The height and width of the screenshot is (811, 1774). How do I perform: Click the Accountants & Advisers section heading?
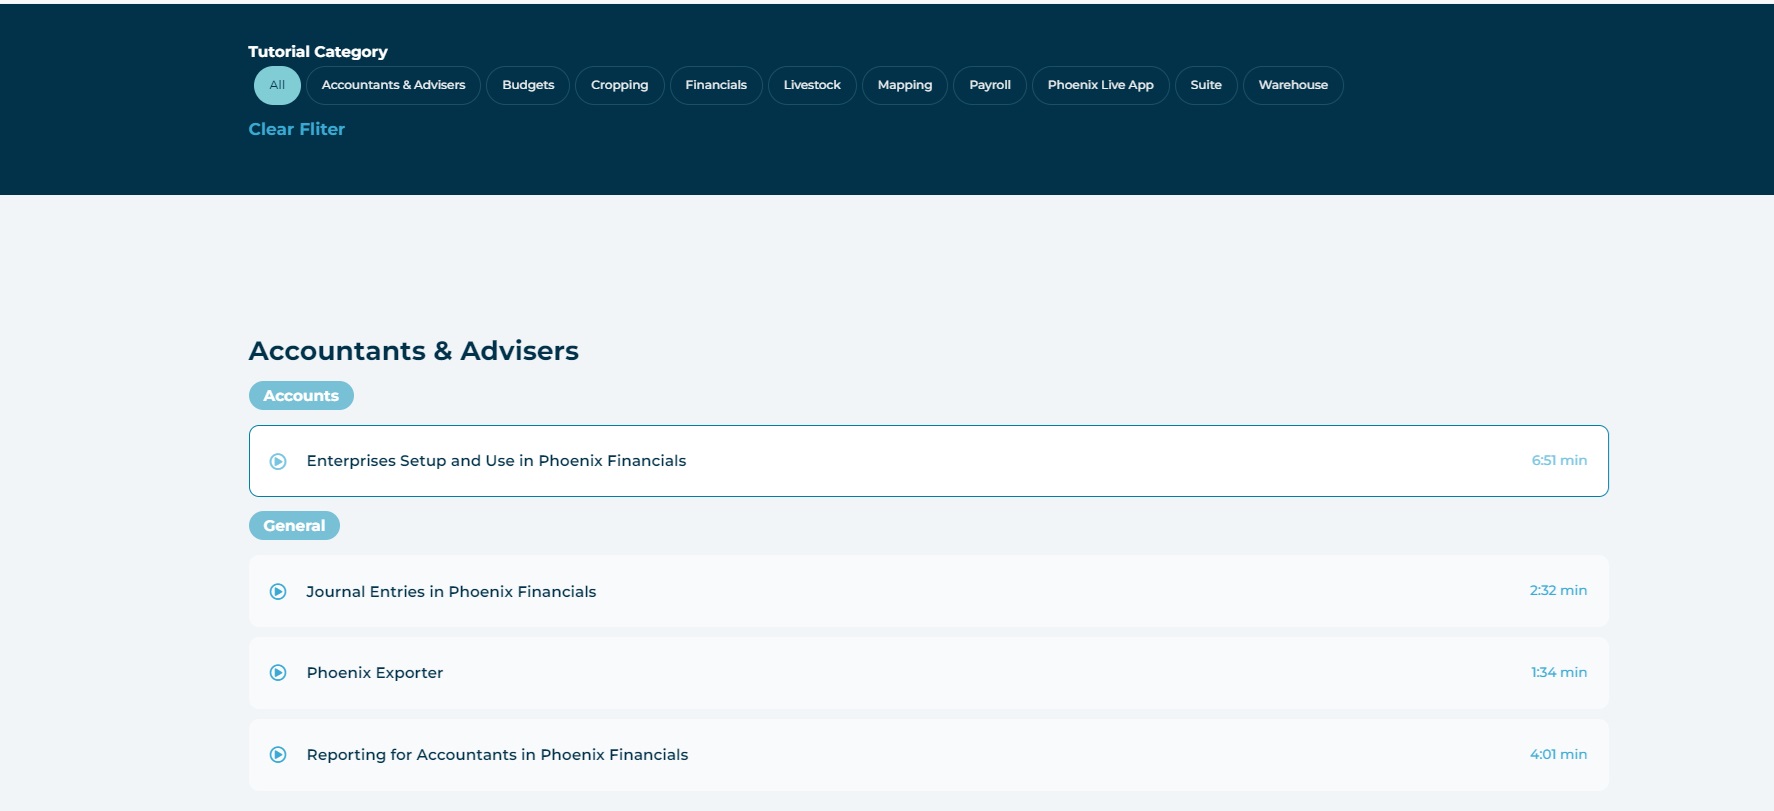[x=414, y=351]
